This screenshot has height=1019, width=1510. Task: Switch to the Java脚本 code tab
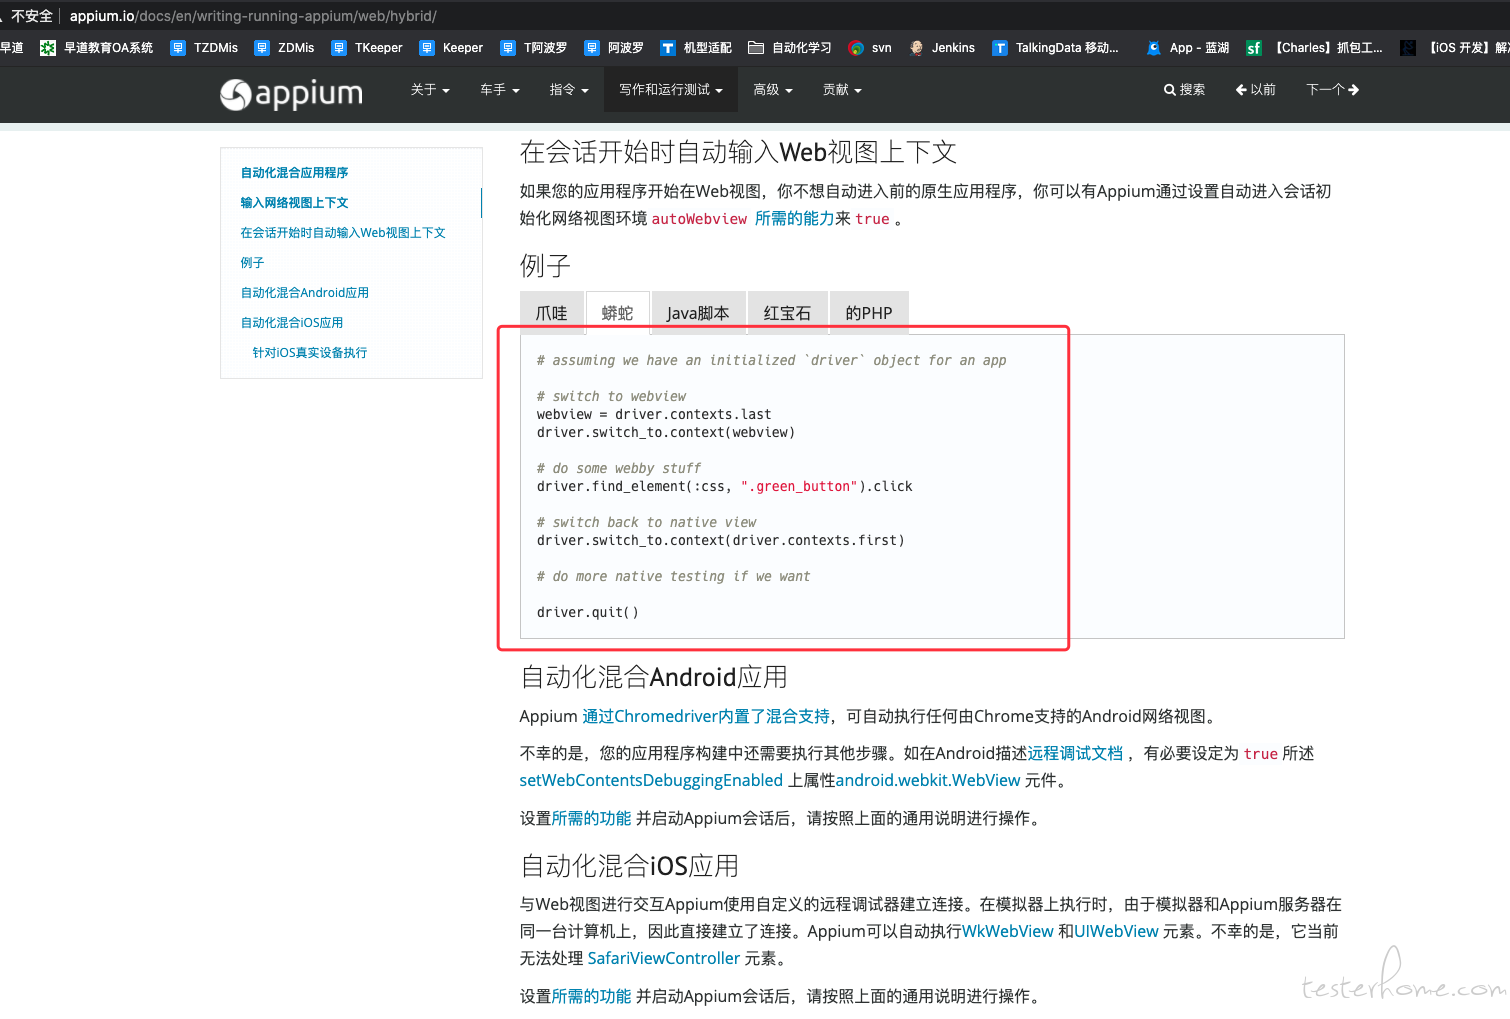tap(698, 313)
